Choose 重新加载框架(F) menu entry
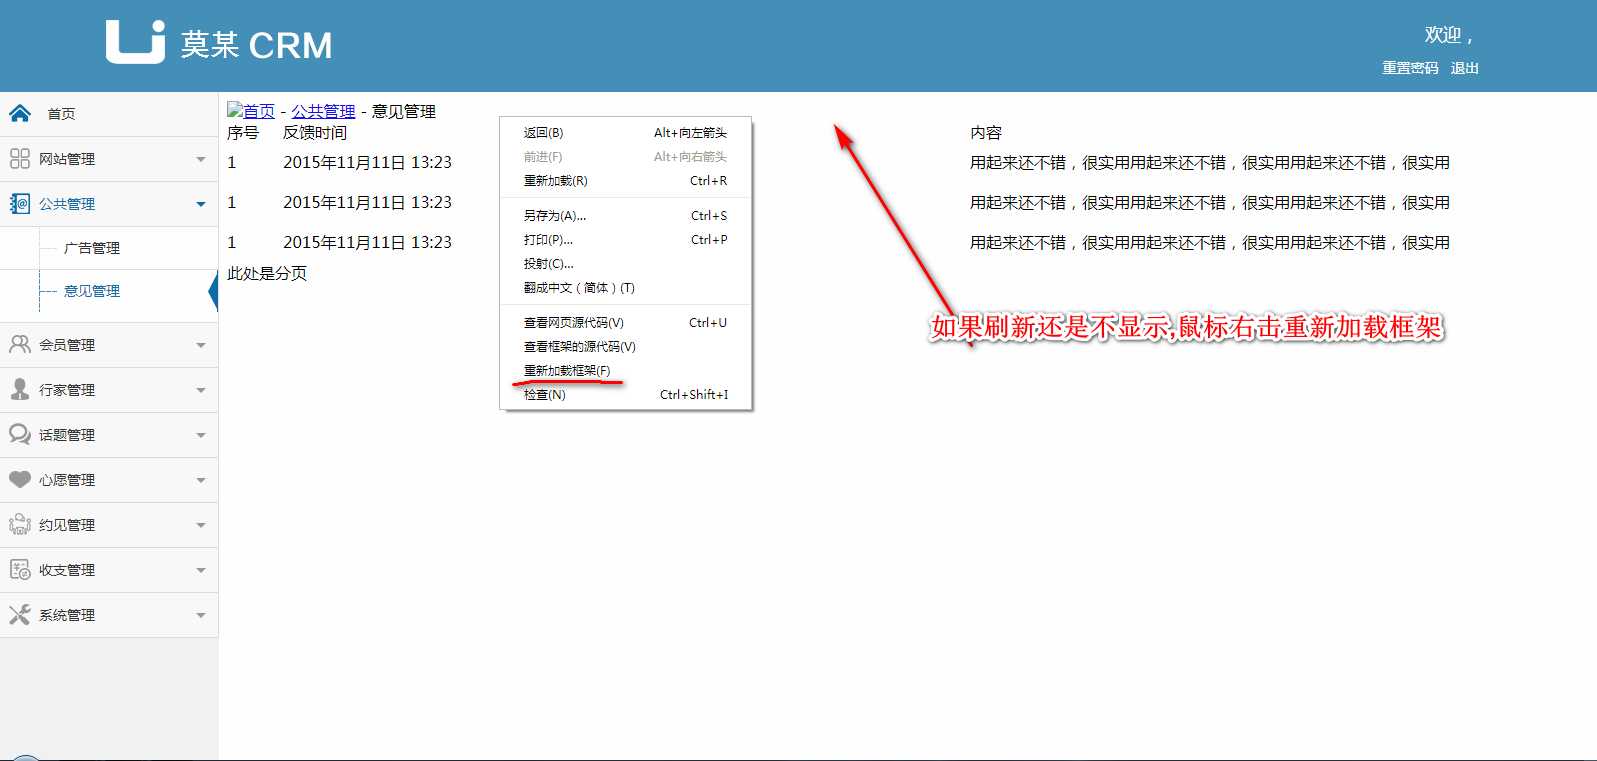This screenshot has width=1597, height=761. (625, 370)
